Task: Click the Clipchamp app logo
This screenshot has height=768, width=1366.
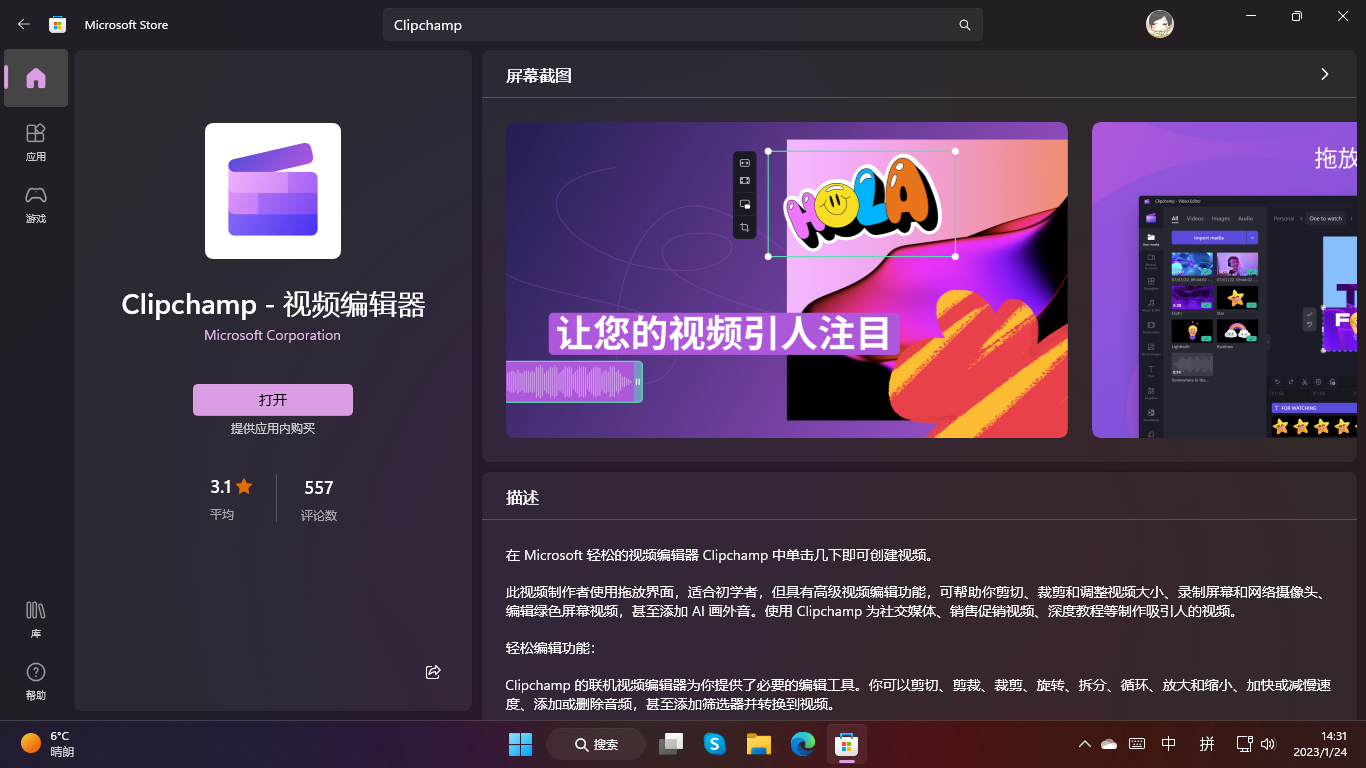Action: 273,191
